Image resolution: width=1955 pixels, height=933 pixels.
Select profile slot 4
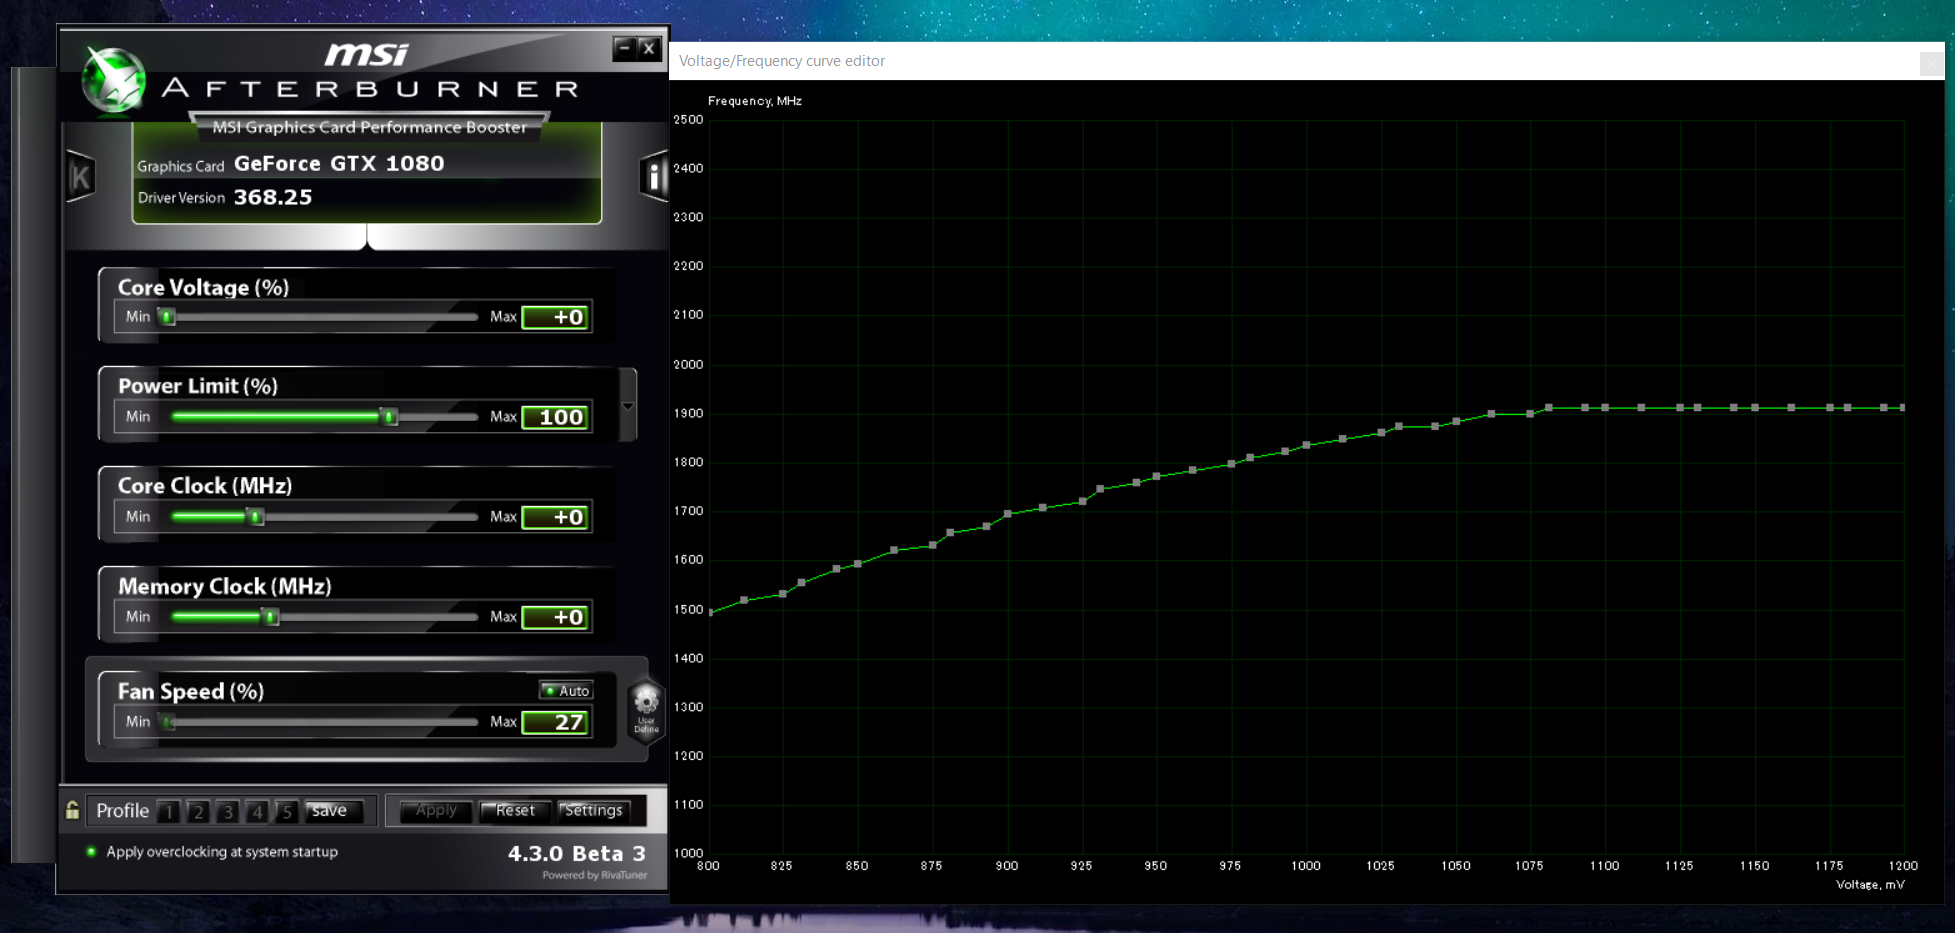coord(257,811)
